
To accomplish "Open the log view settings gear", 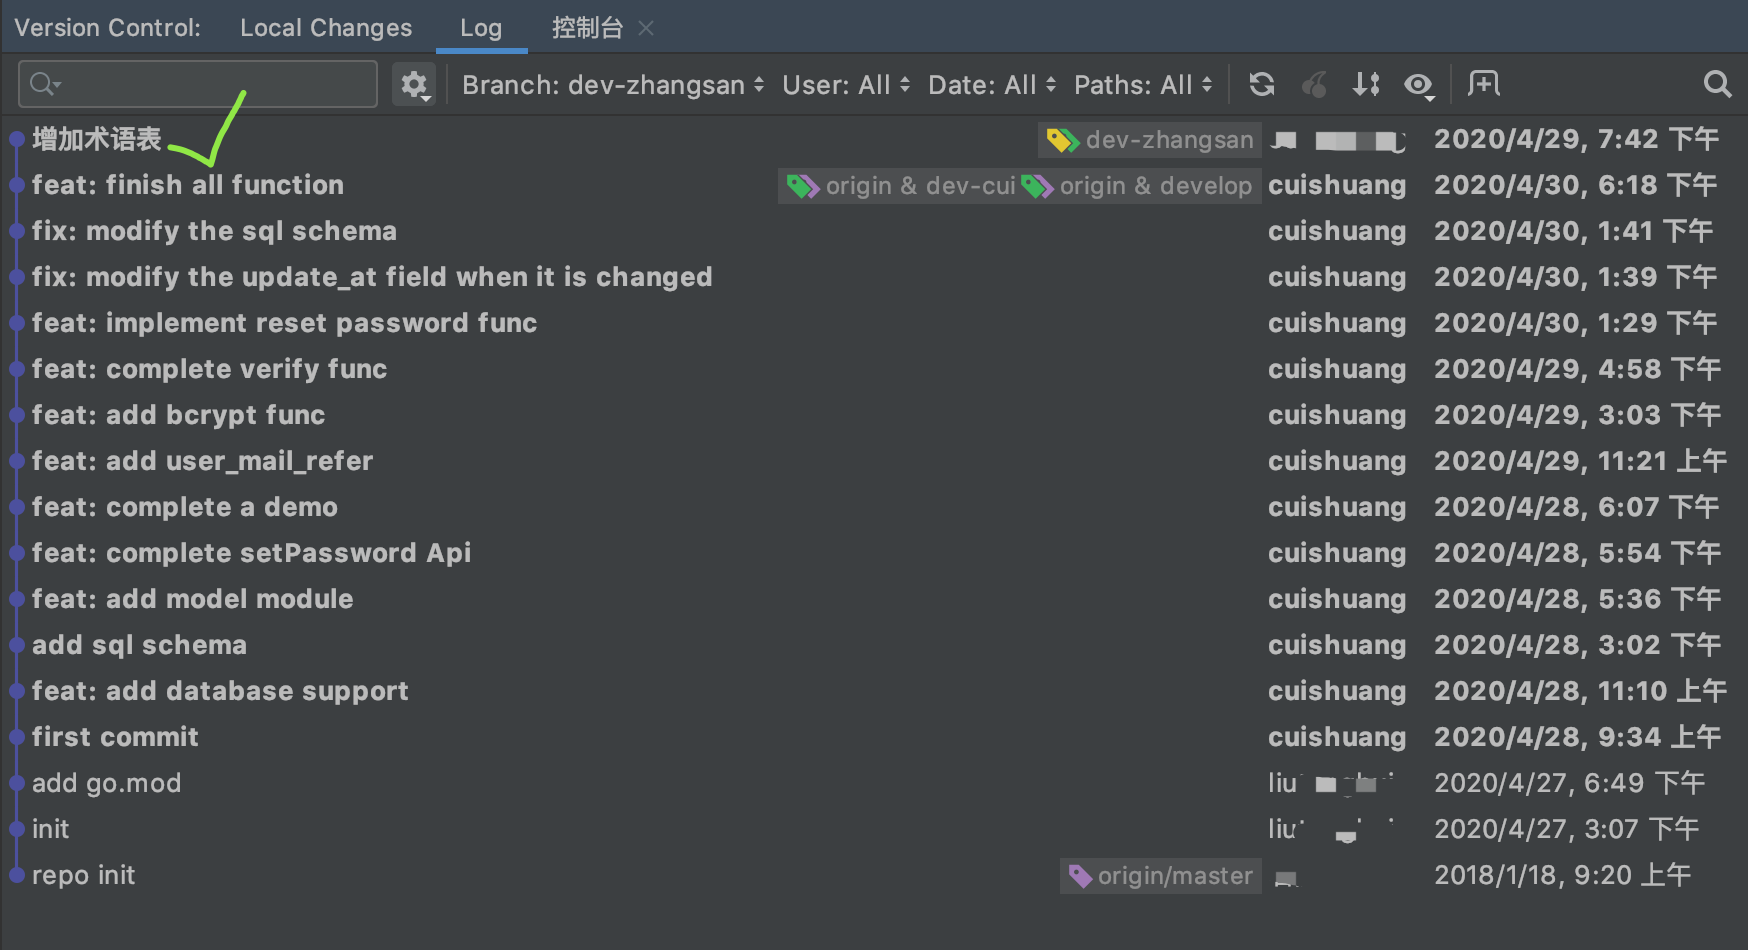I will point(414,84).
